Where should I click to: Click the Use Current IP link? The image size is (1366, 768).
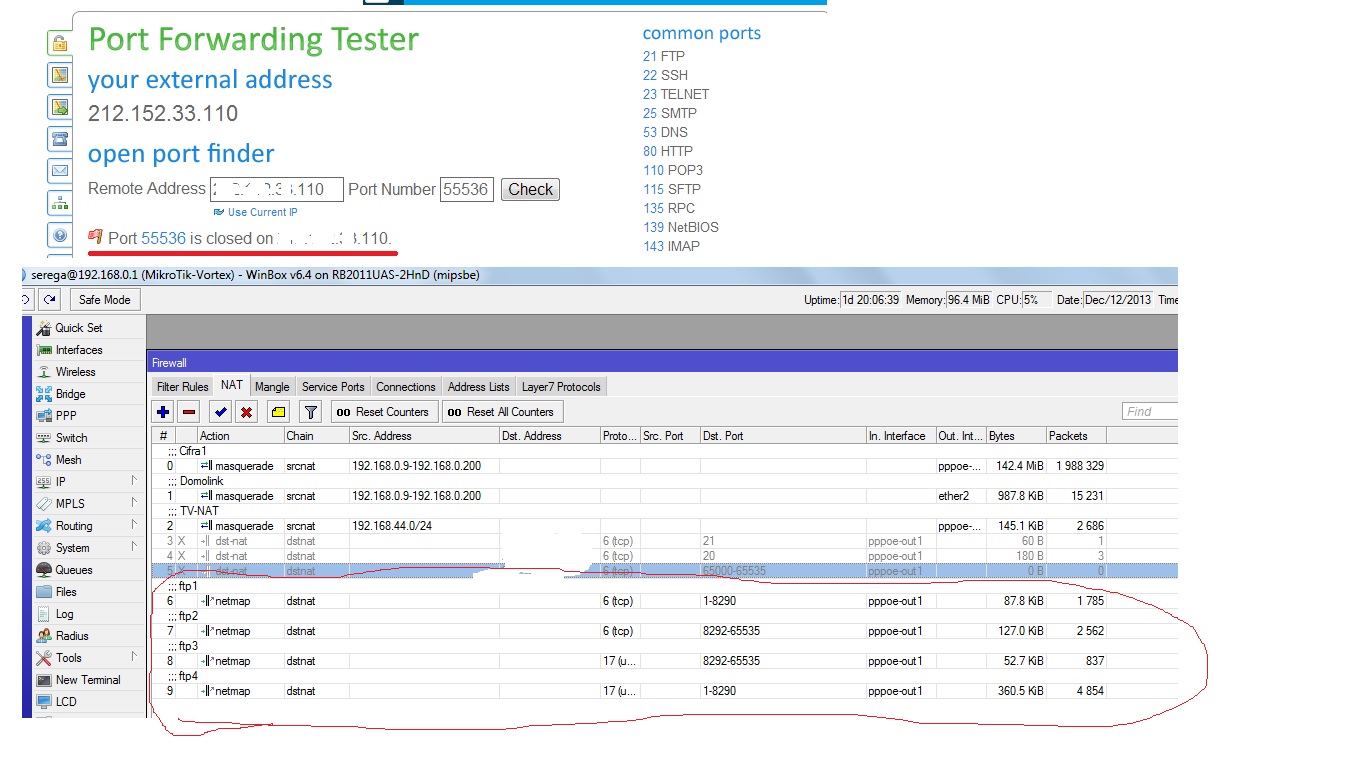[262, 212]
